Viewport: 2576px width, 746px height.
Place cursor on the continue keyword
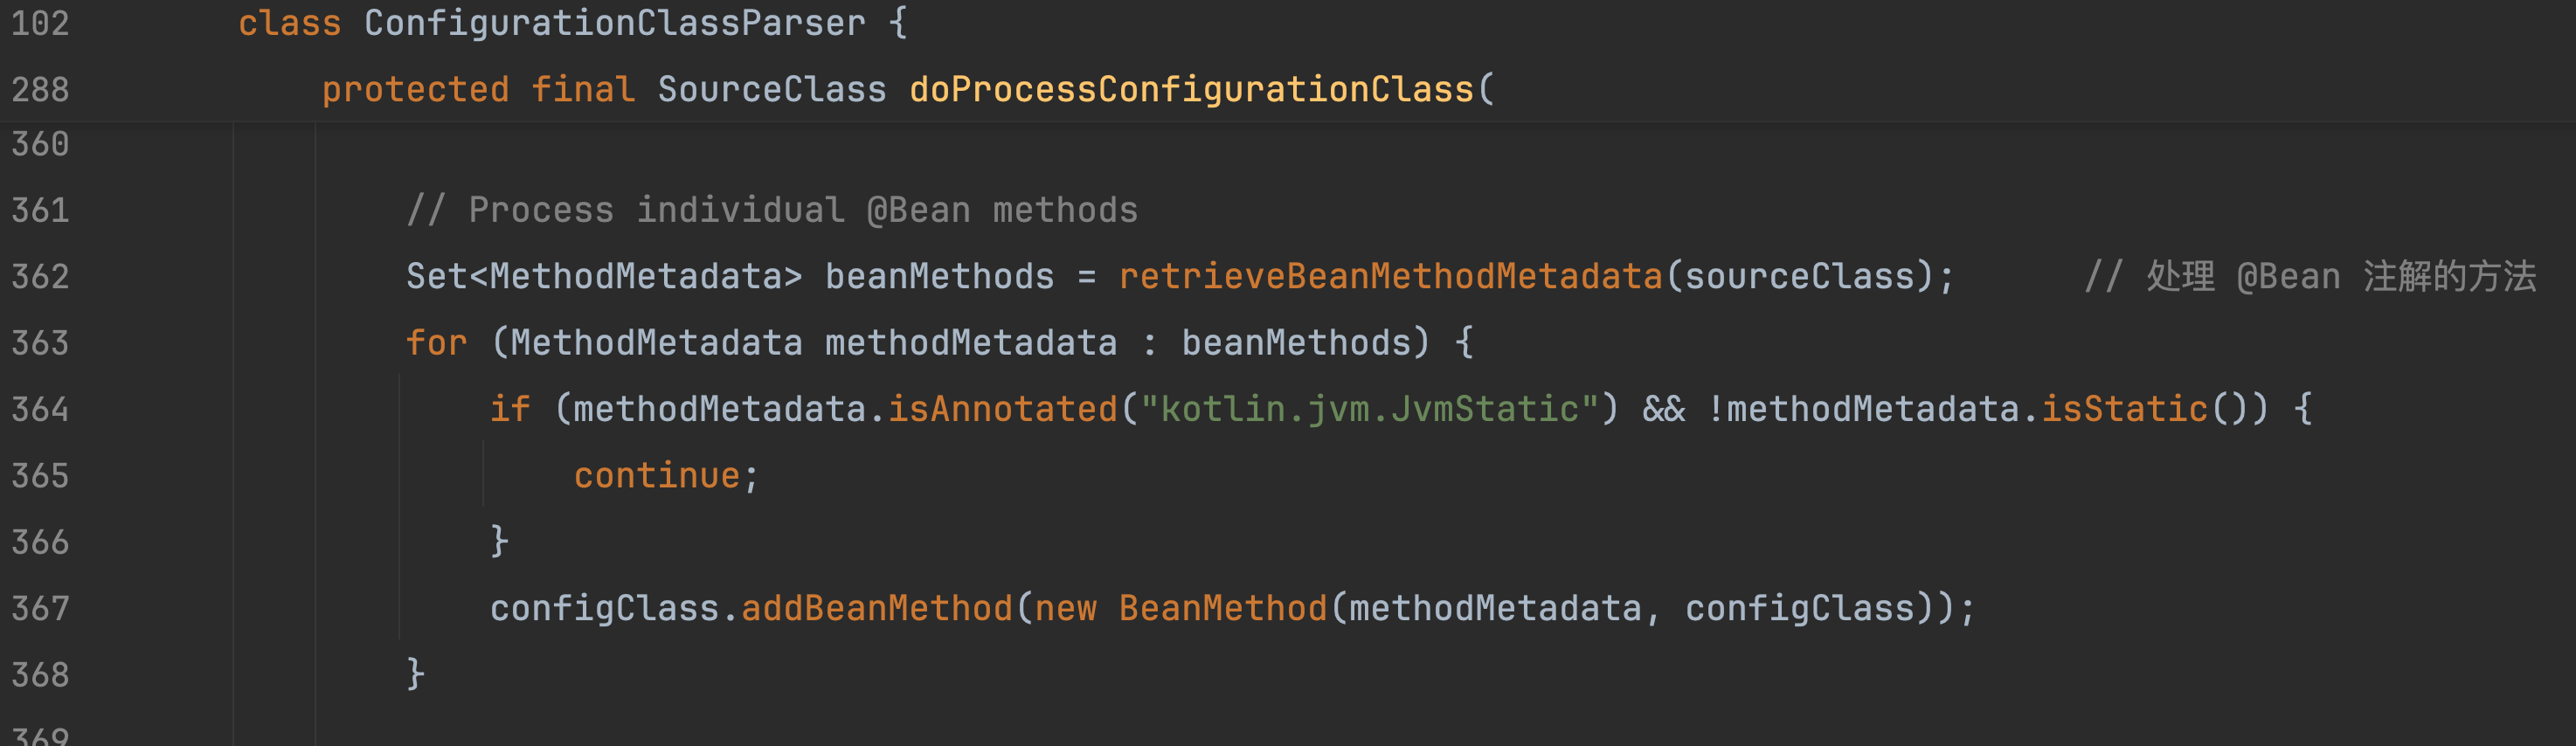coord(656,476)
